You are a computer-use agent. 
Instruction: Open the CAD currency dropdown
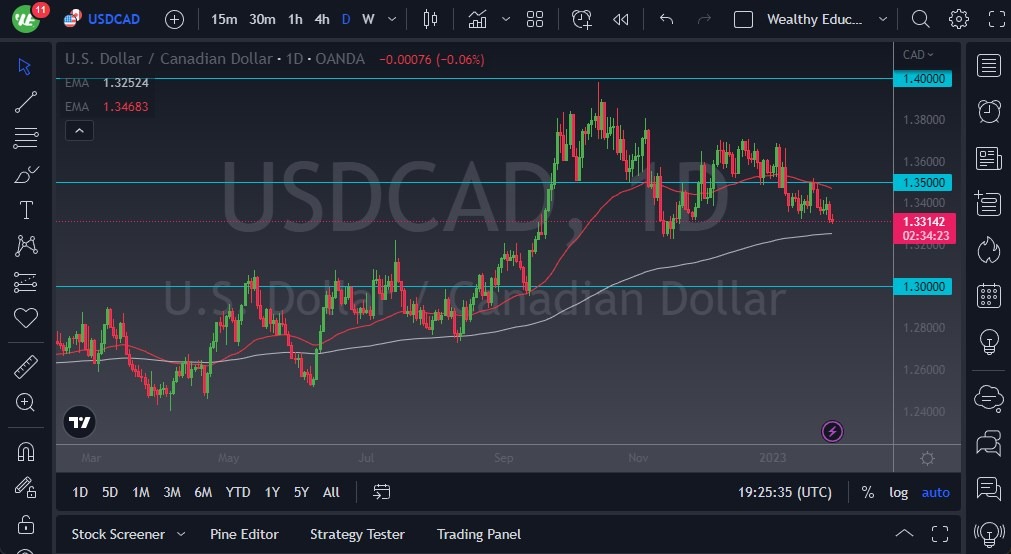coord(918,55)
